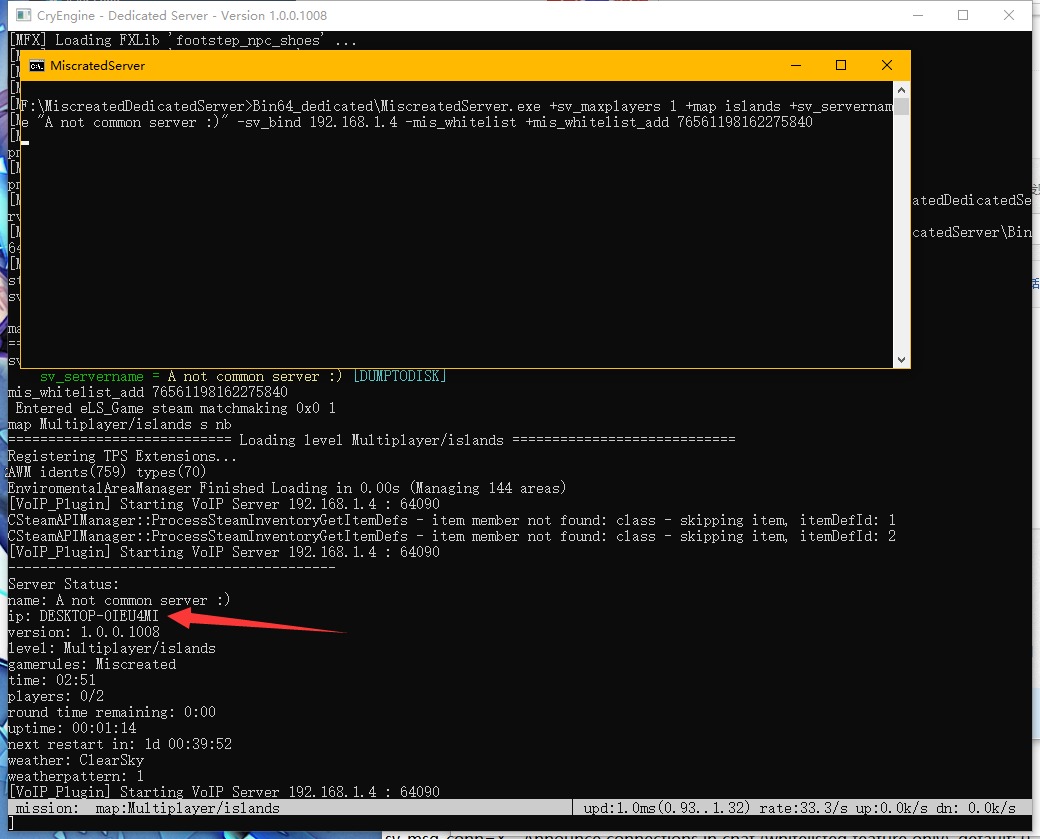Image resolution: width=1040 pixels, height=839 pixels.
Task: Click the 'Server Status:' heading
Action: point(64,584)
